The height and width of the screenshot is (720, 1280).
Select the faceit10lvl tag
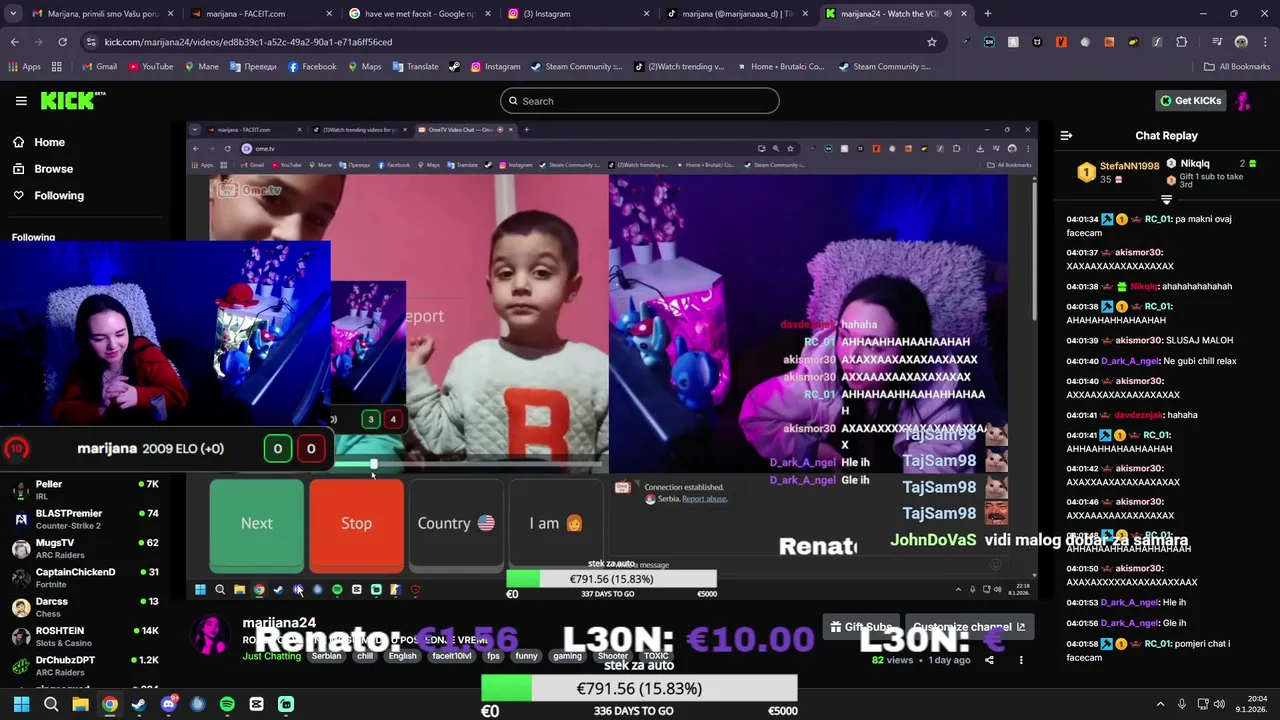pos(451,656)
